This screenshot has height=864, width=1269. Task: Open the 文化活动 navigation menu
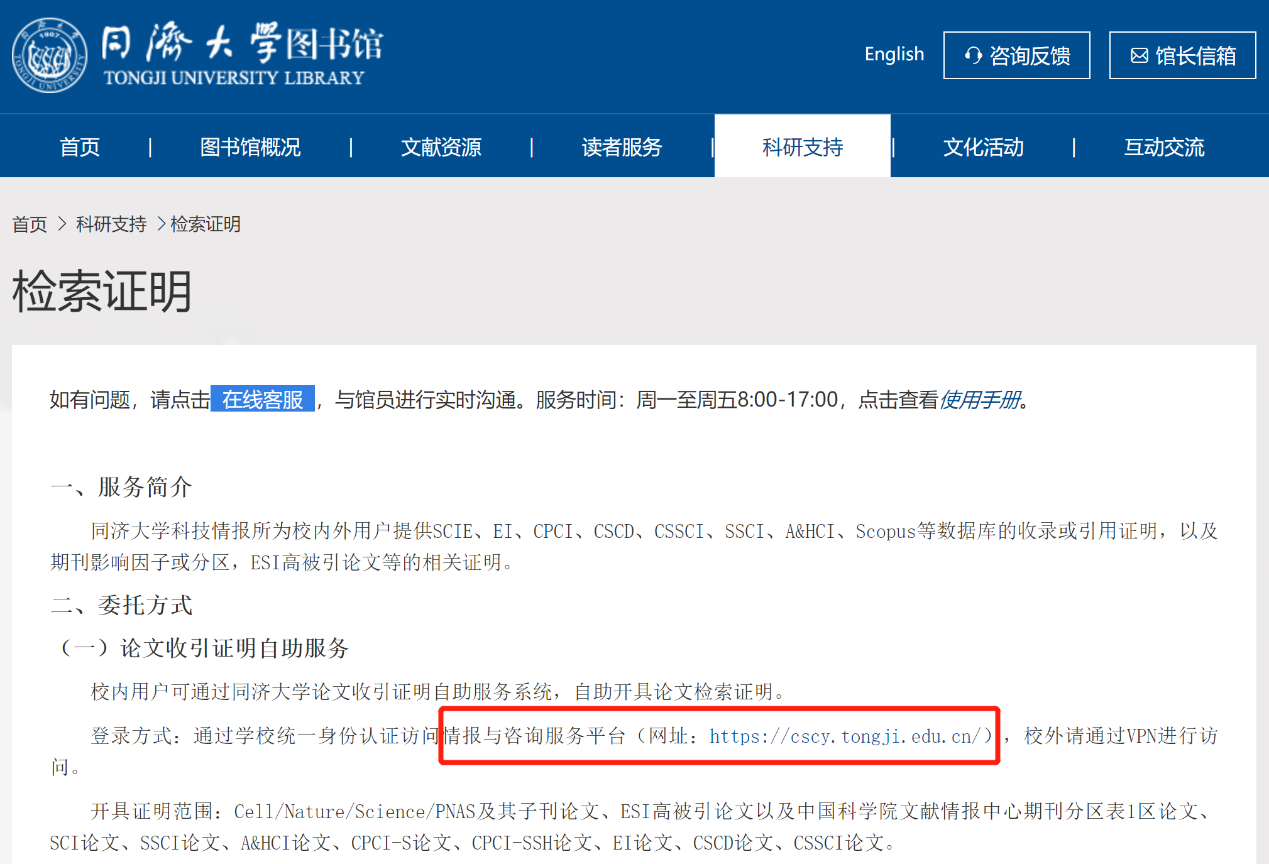(x=983, y=147)
